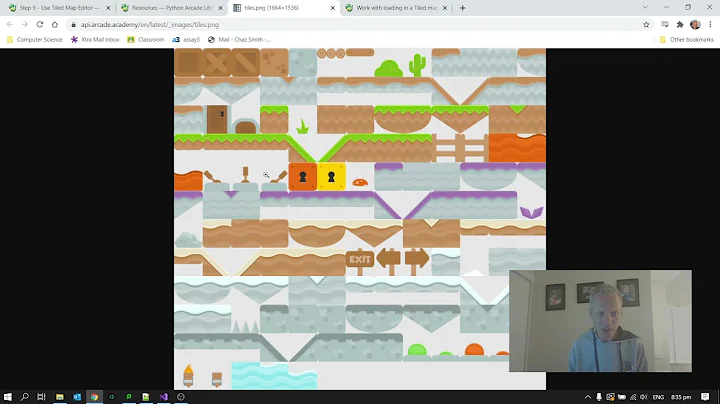Open the Chrome profile avatar
This screenshot has width=720, height=404.
pos(695,24)
